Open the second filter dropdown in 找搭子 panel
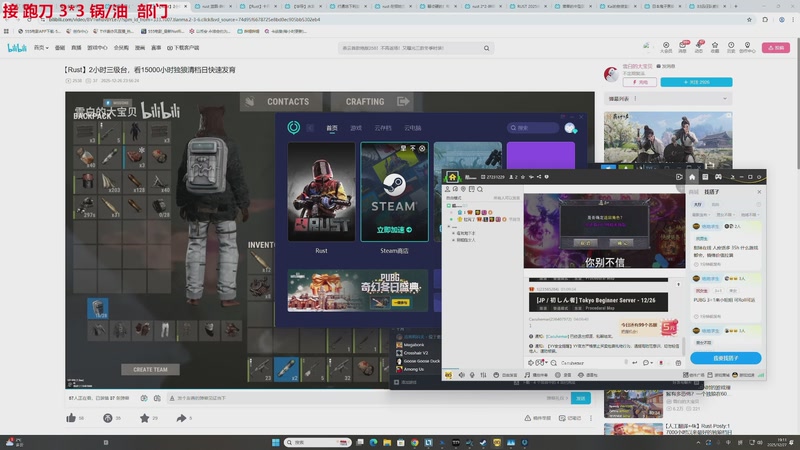The image size is (800, 450). (x=724, y=215)
